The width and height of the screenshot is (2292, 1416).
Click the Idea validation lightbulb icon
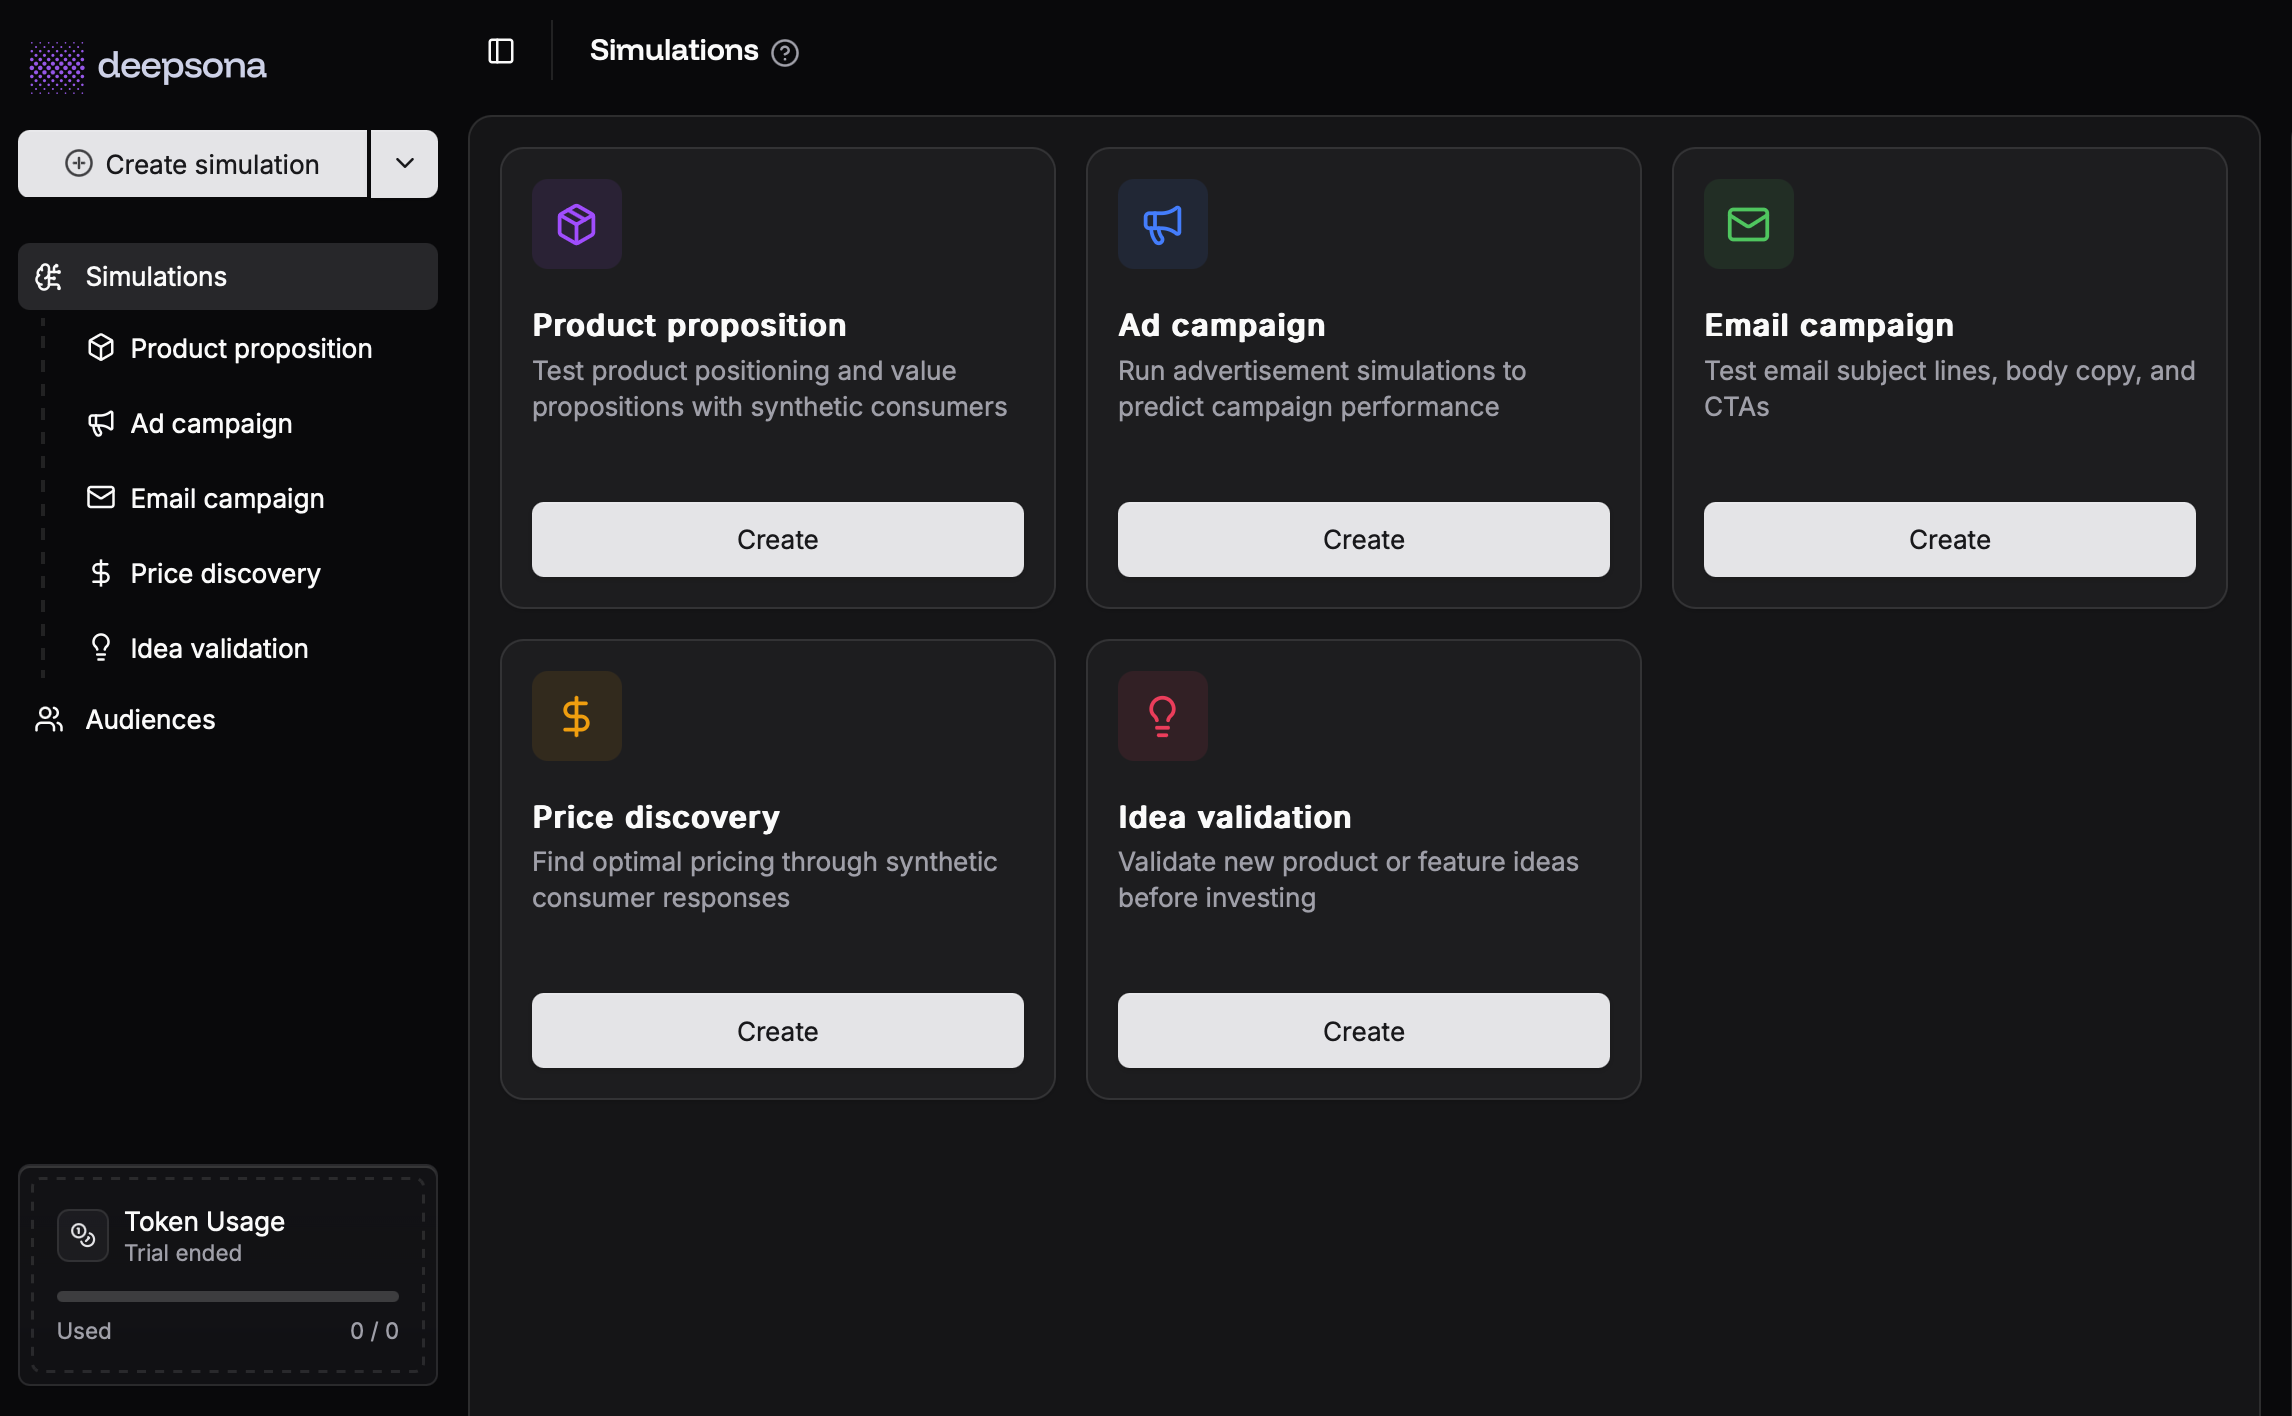tap(1162, 715)
